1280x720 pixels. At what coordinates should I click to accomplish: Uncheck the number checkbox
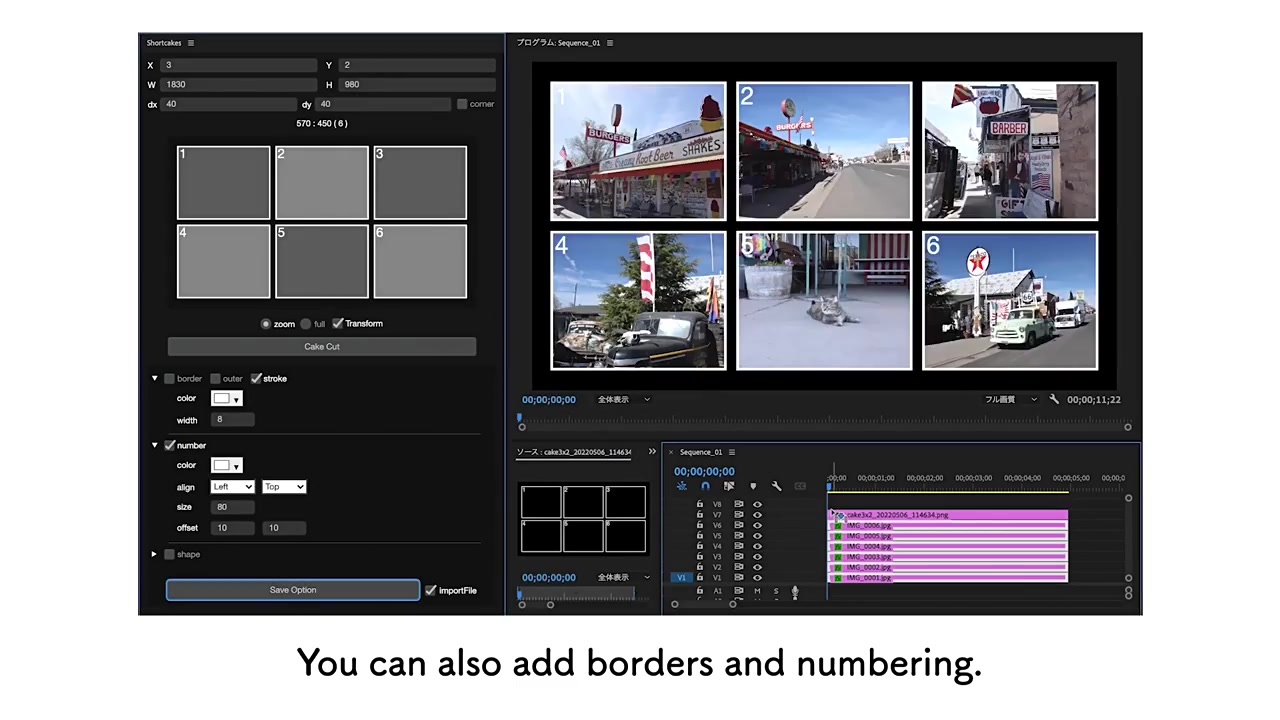click(170, 445)
